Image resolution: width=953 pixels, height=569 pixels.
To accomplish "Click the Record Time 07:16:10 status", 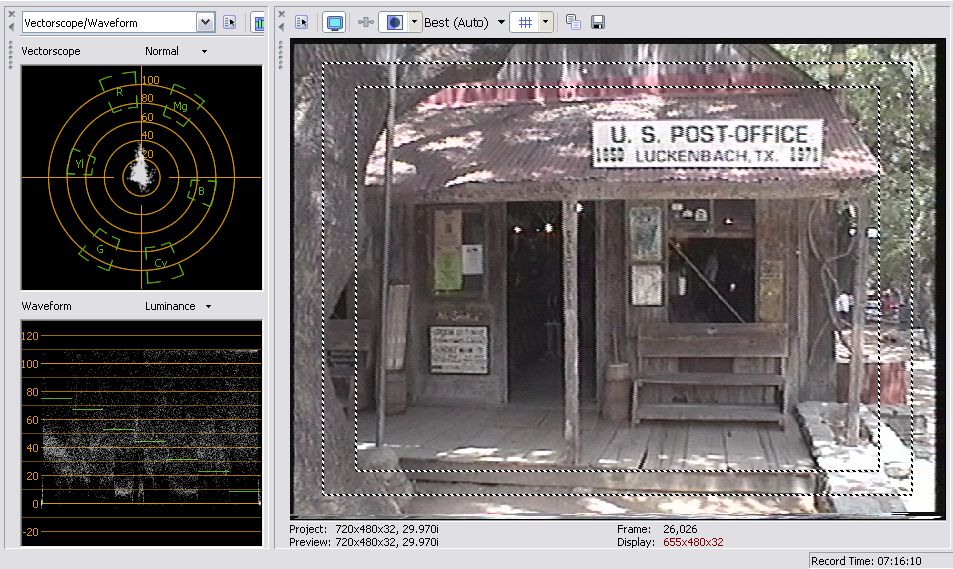I will (x=866, y=561).
